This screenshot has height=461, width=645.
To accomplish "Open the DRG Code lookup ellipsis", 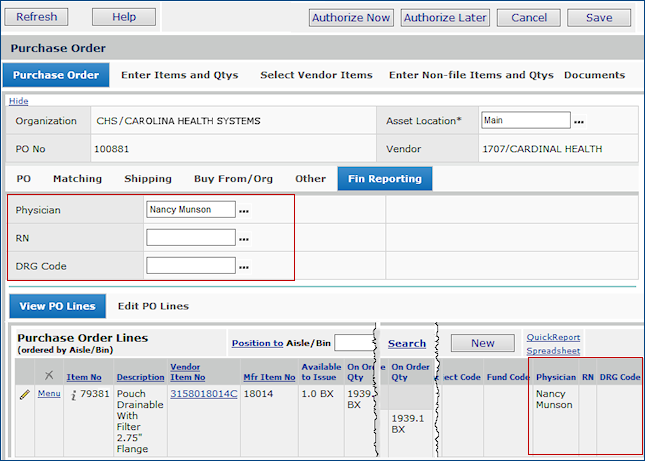I will [x=244, y=267].
